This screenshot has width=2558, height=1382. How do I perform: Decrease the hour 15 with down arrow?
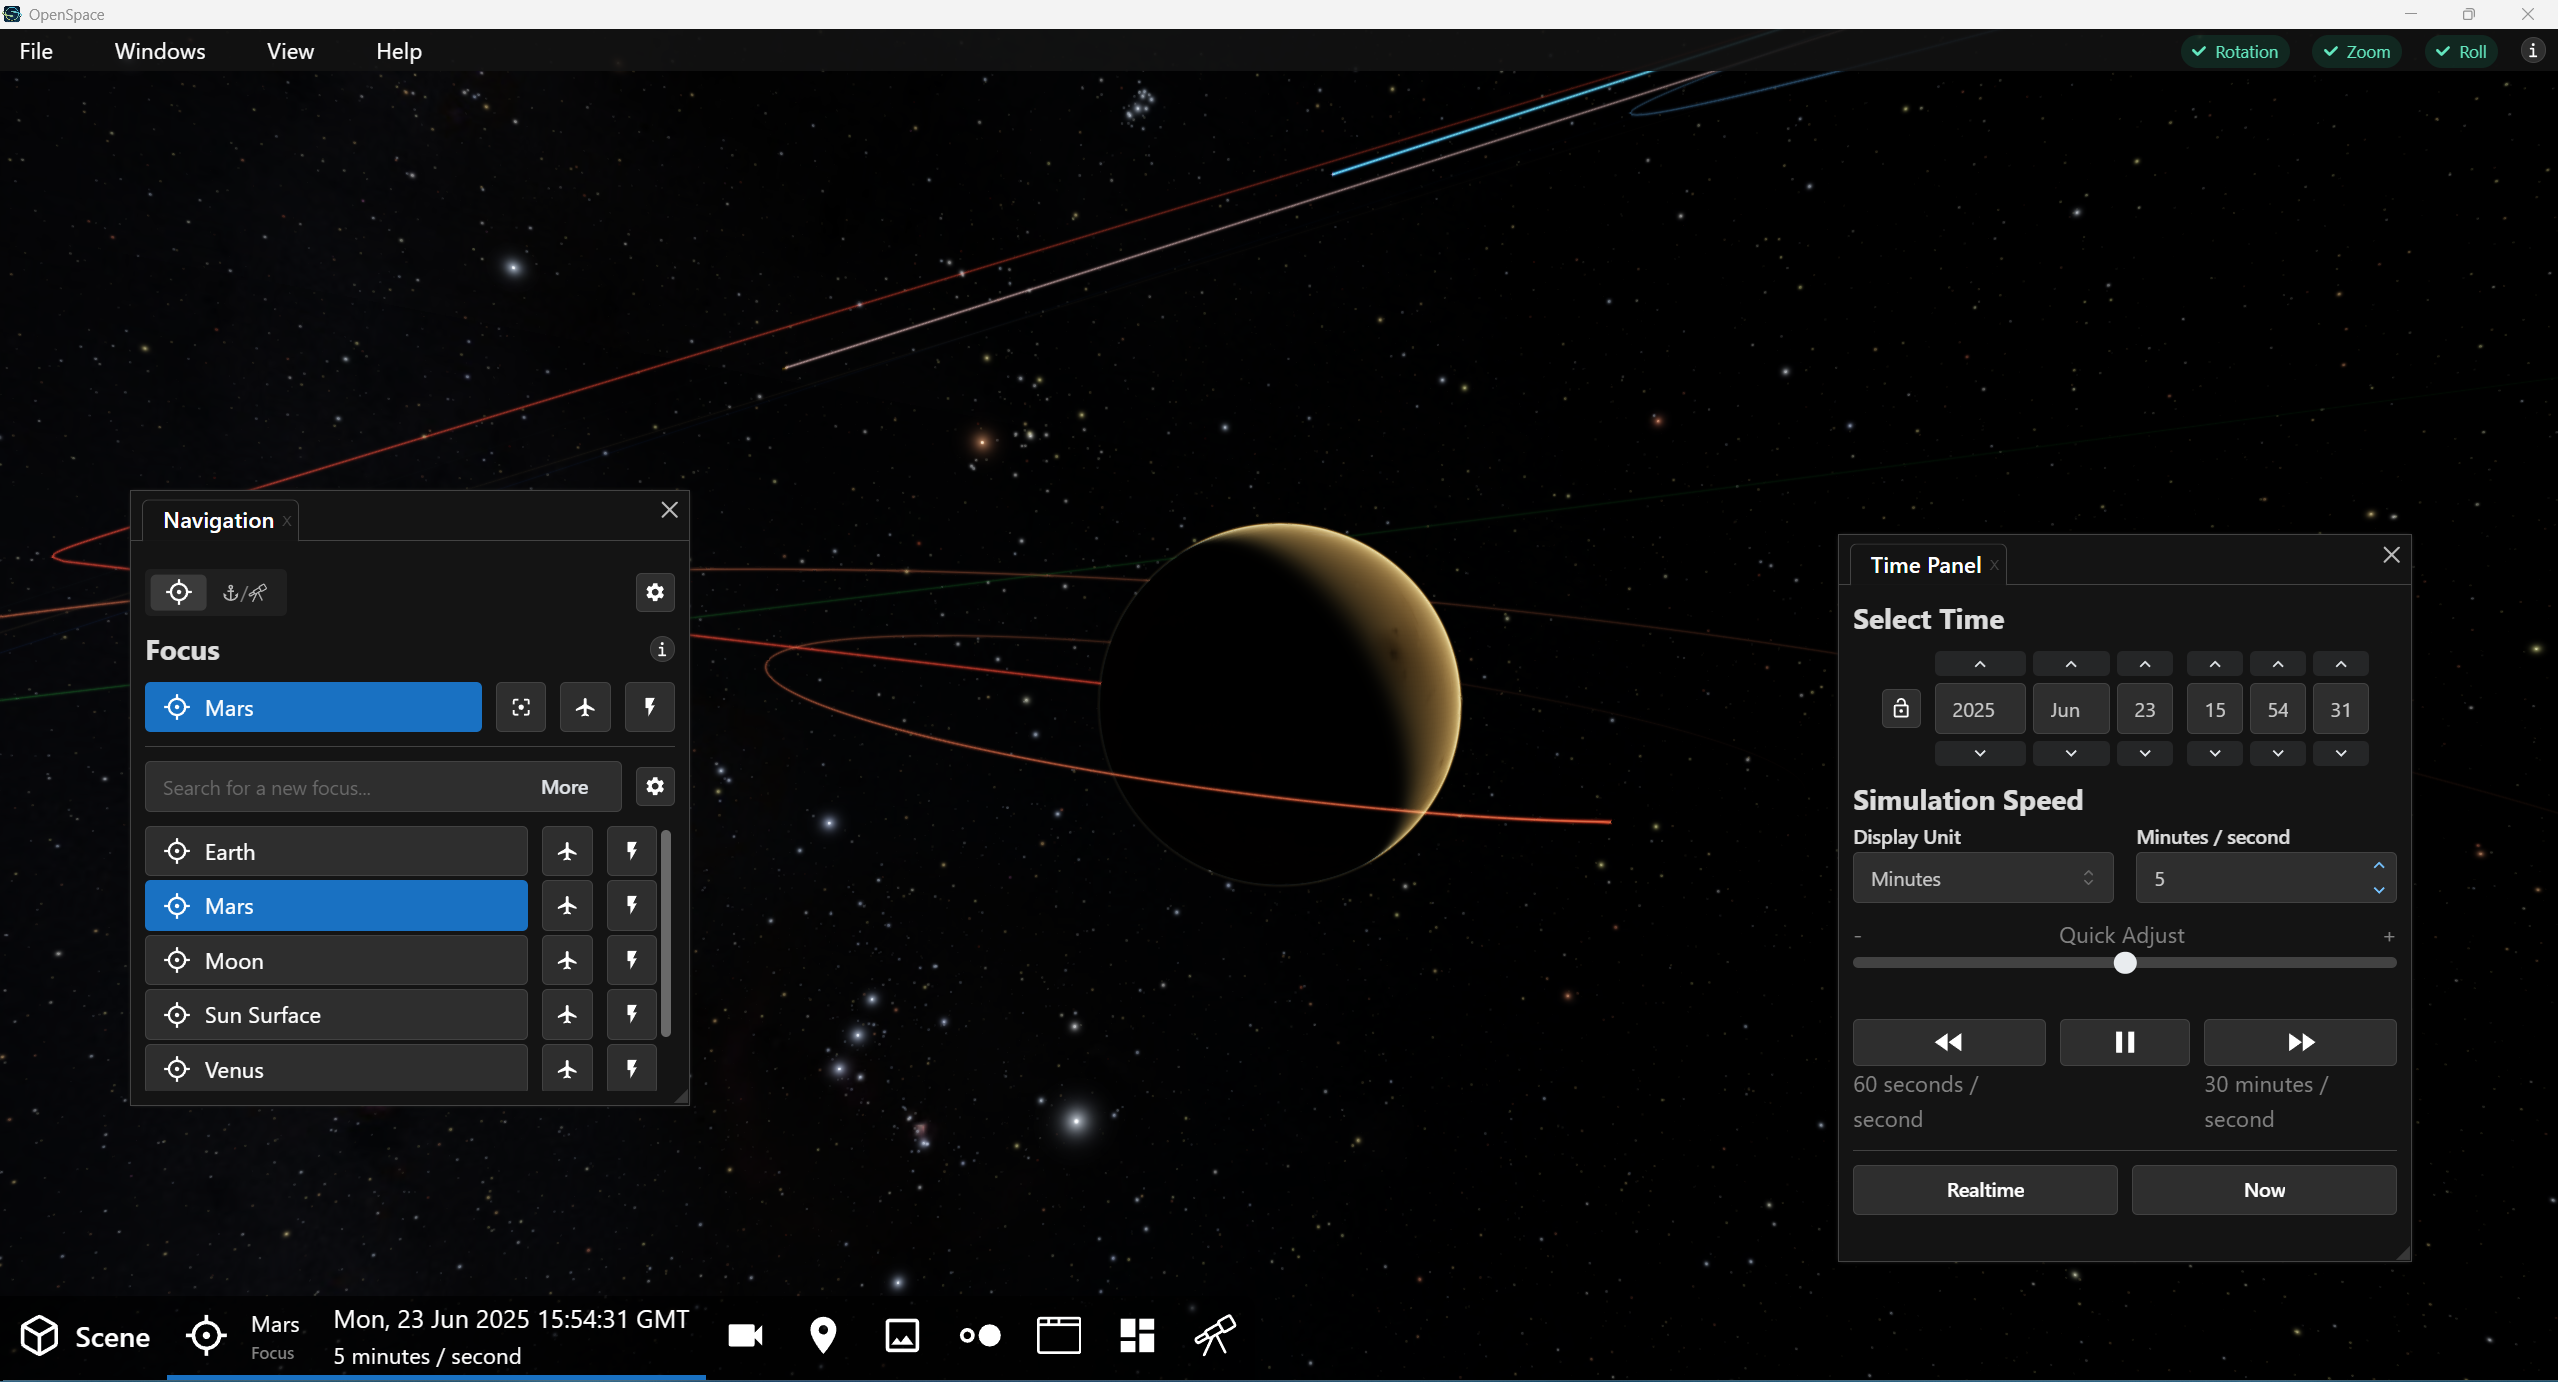pos(2215,753)
